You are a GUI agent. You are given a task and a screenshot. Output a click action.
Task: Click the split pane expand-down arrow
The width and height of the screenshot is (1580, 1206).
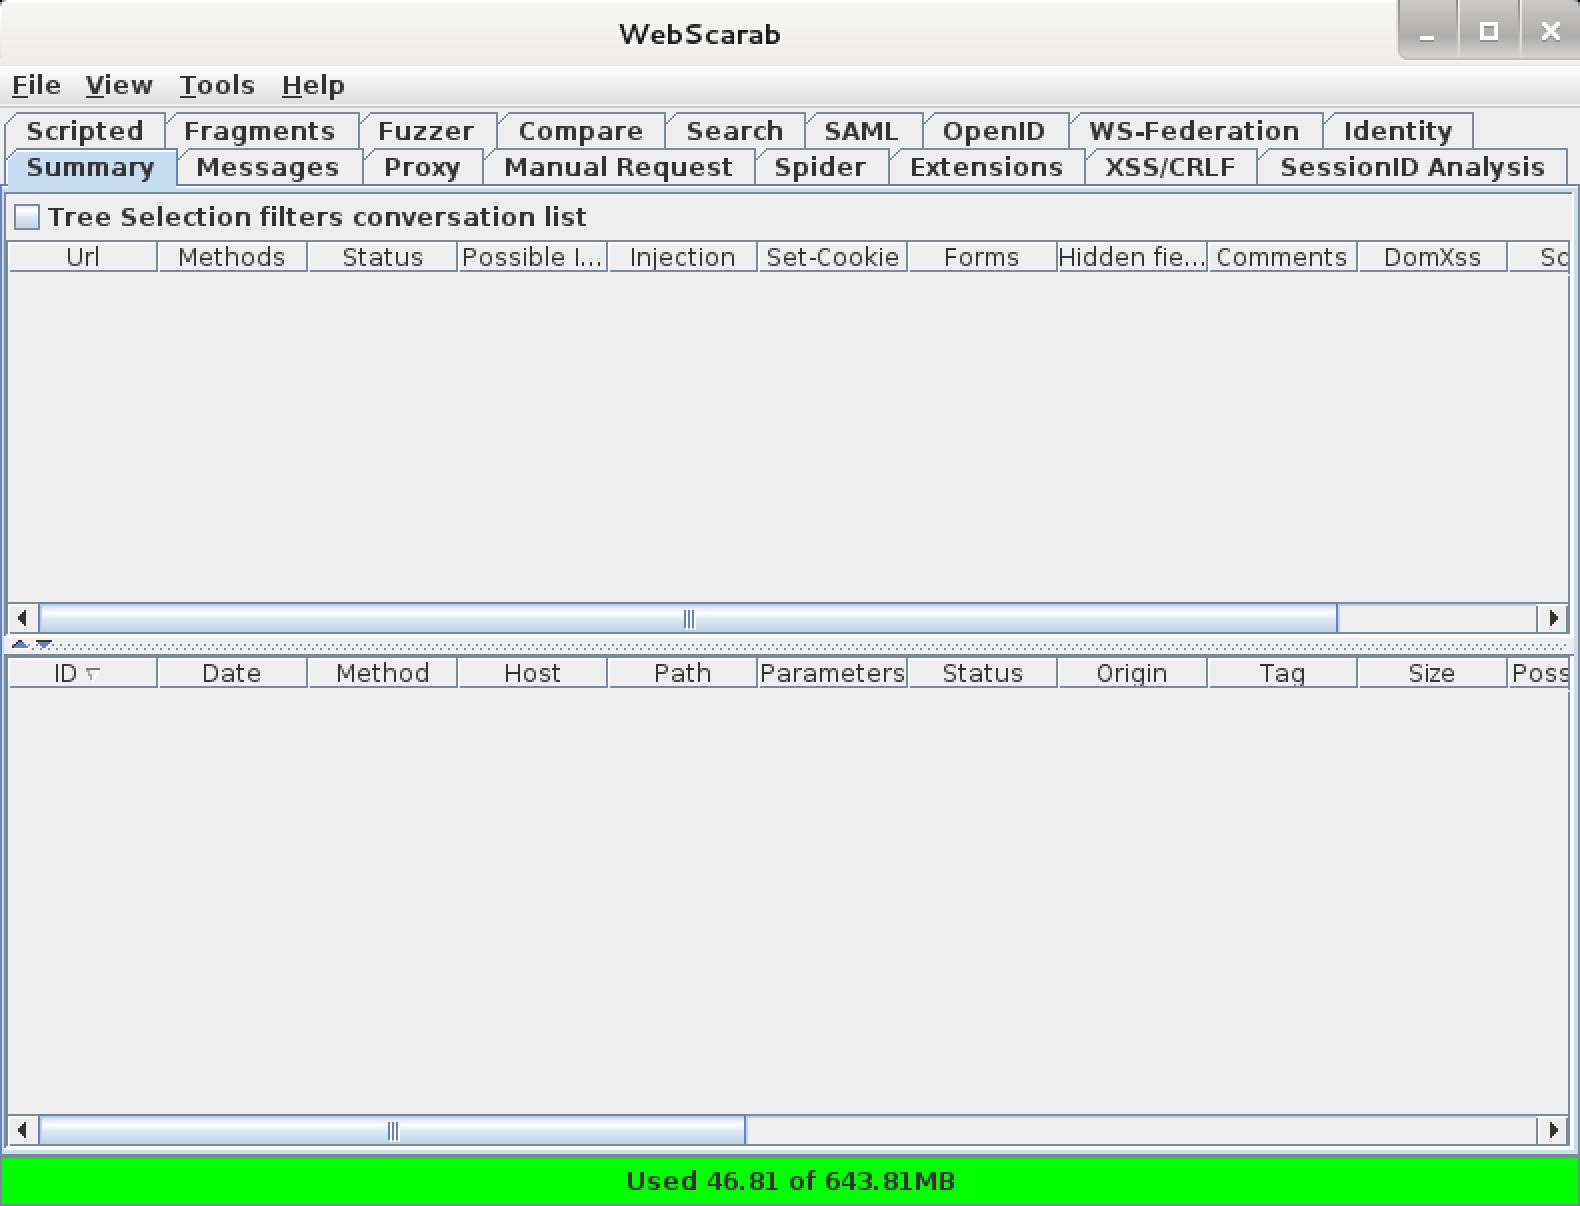tap(43, 645)
